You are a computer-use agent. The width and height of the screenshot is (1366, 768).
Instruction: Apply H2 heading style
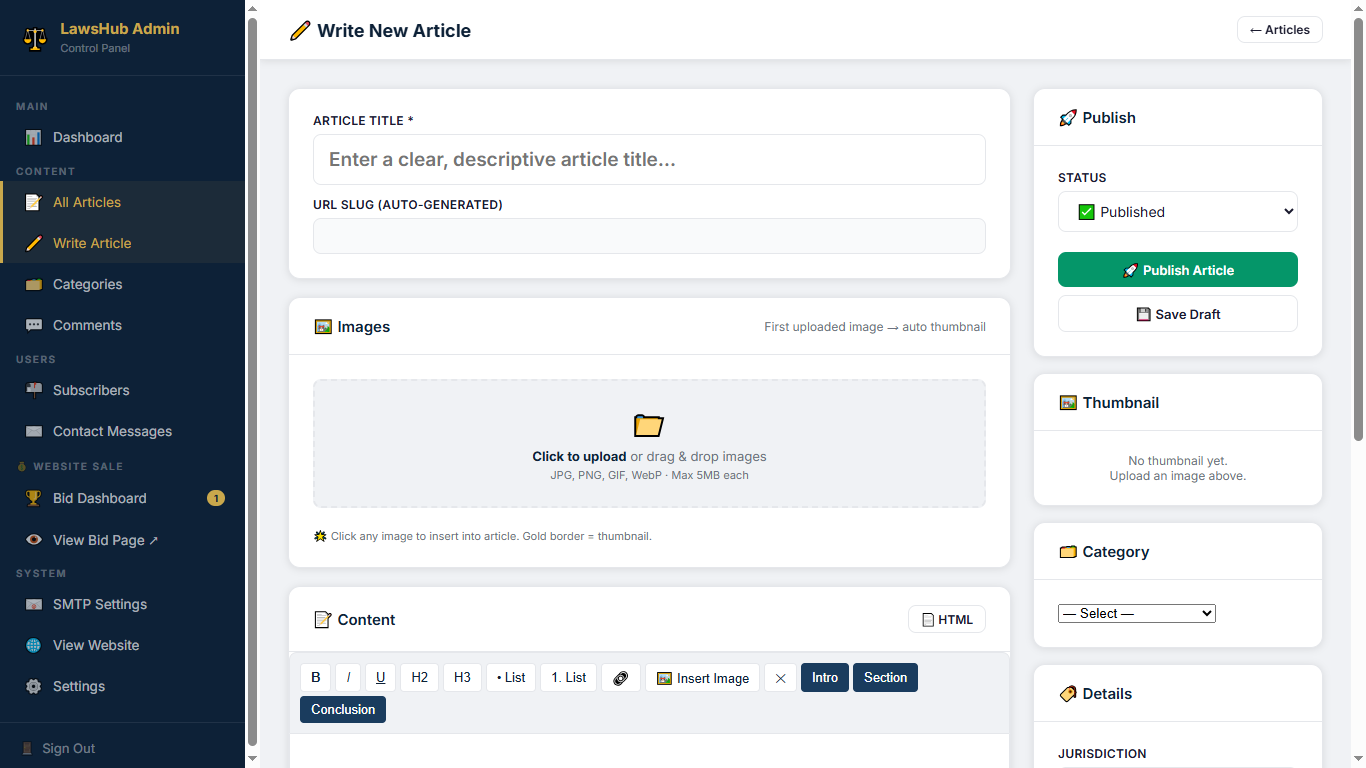pyautogui.click(x=419, y=678)
